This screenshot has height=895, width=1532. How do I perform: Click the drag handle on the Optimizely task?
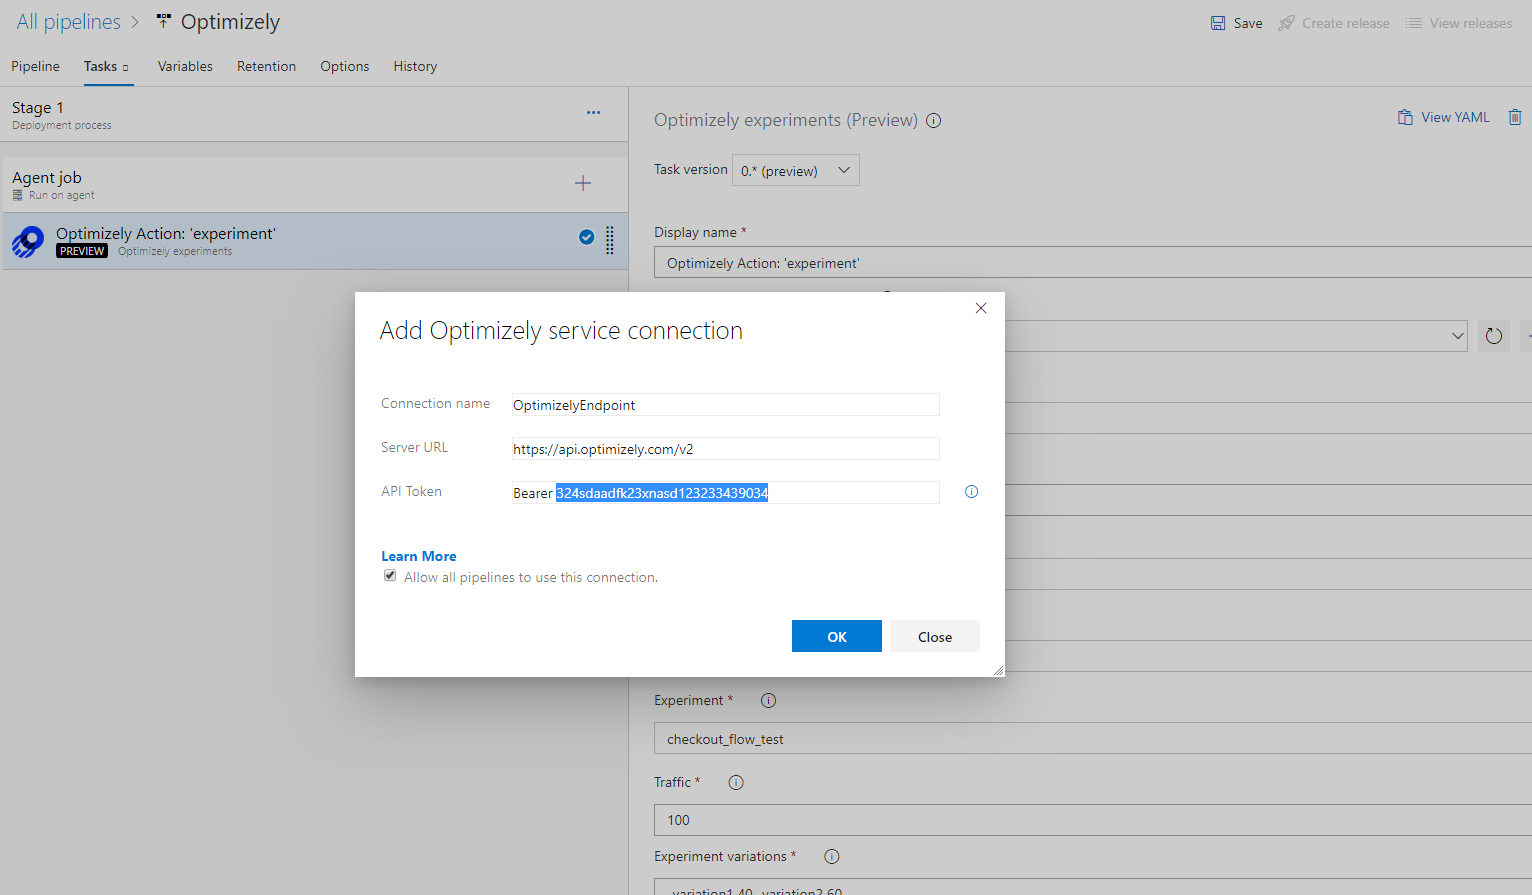(x=610, y=240)
